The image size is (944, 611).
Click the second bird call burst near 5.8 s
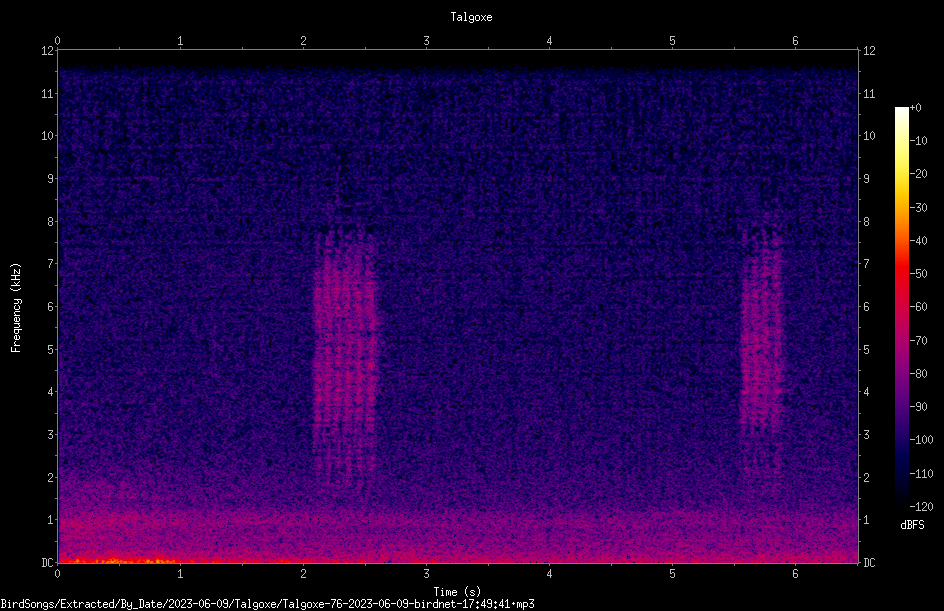click(762, 349)
